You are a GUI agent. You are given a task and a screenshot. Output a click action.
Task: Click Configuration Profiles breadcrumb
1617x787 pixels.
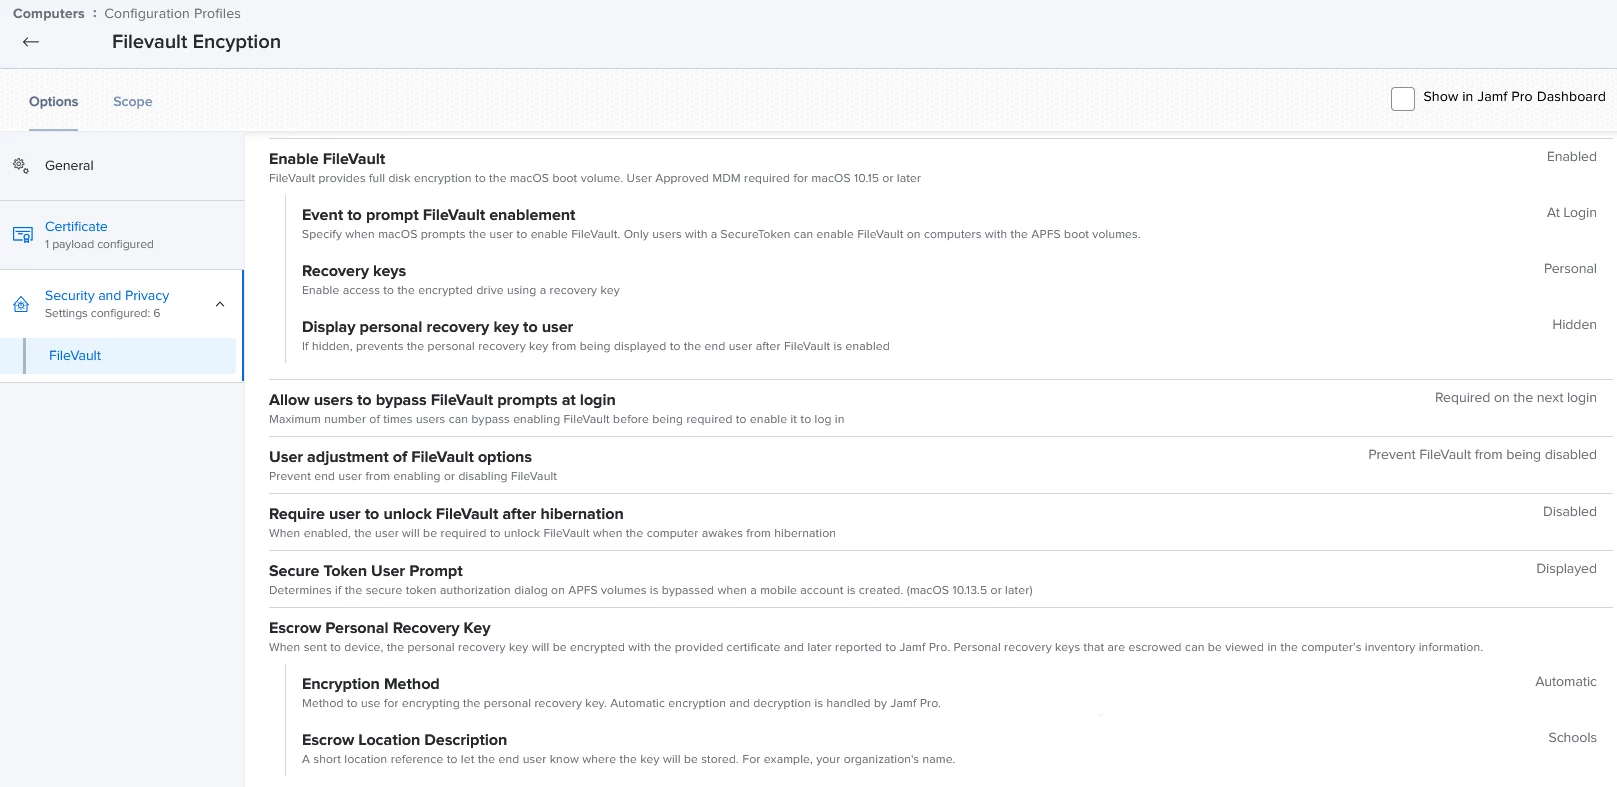coord(172,14)
